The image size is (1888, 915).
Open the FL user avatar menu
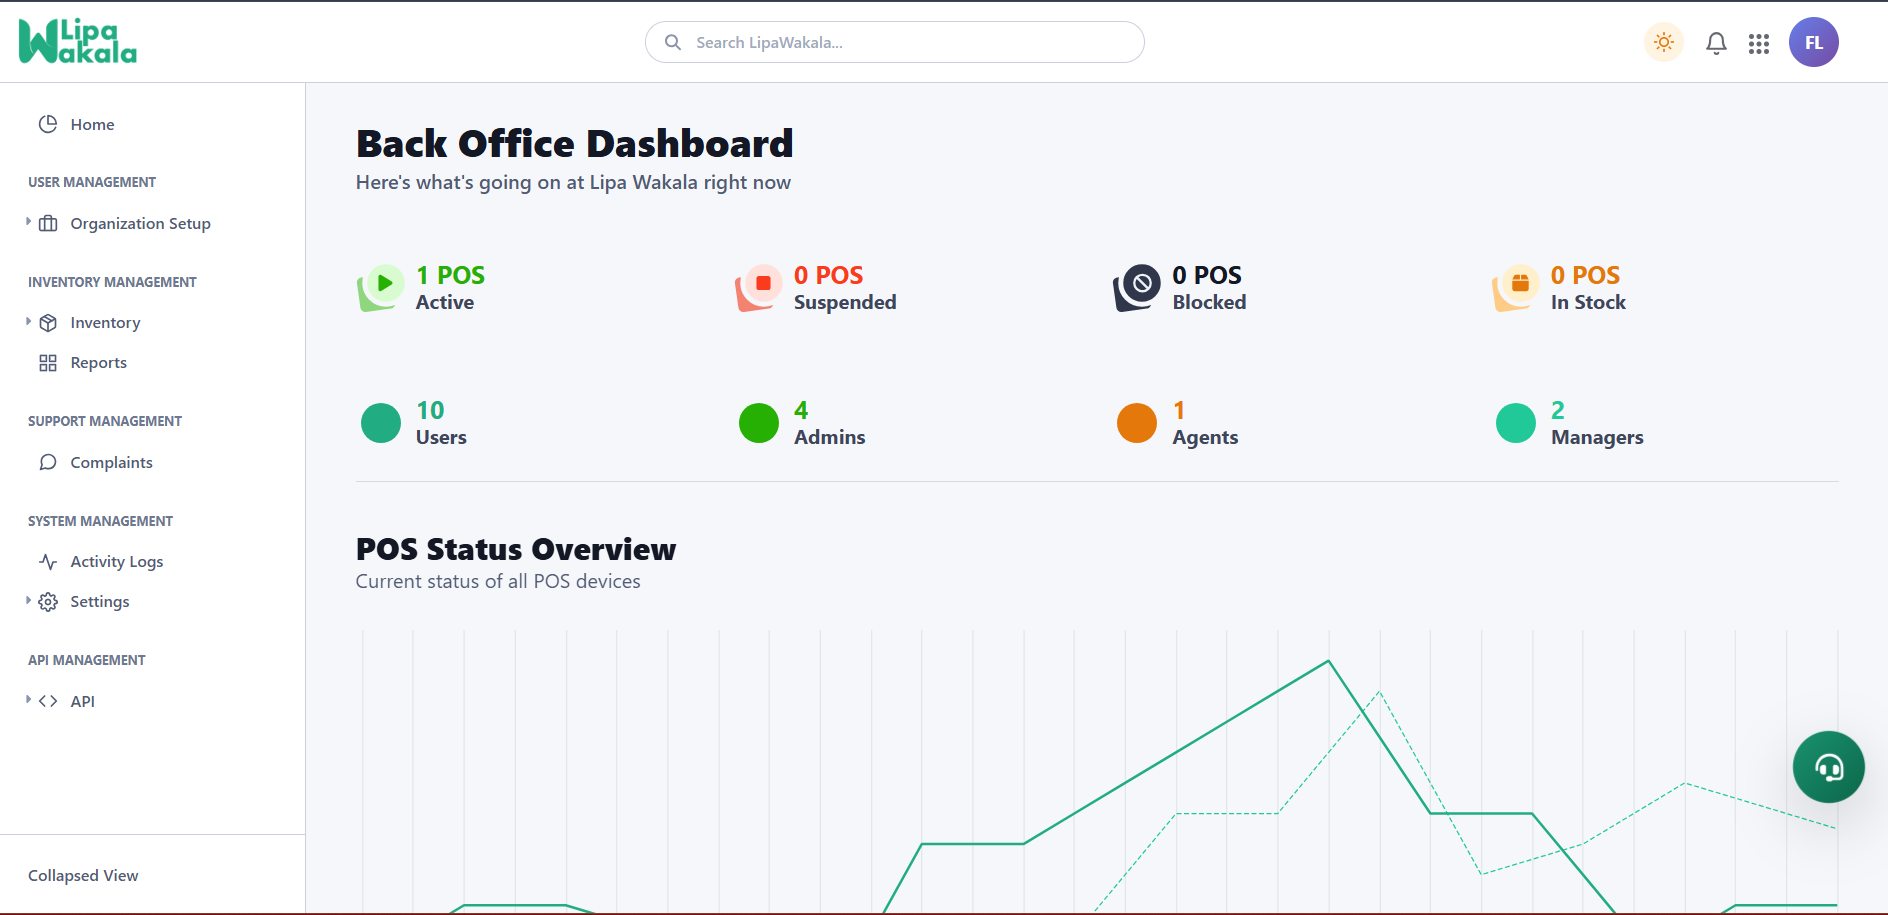click(1814, 42)
